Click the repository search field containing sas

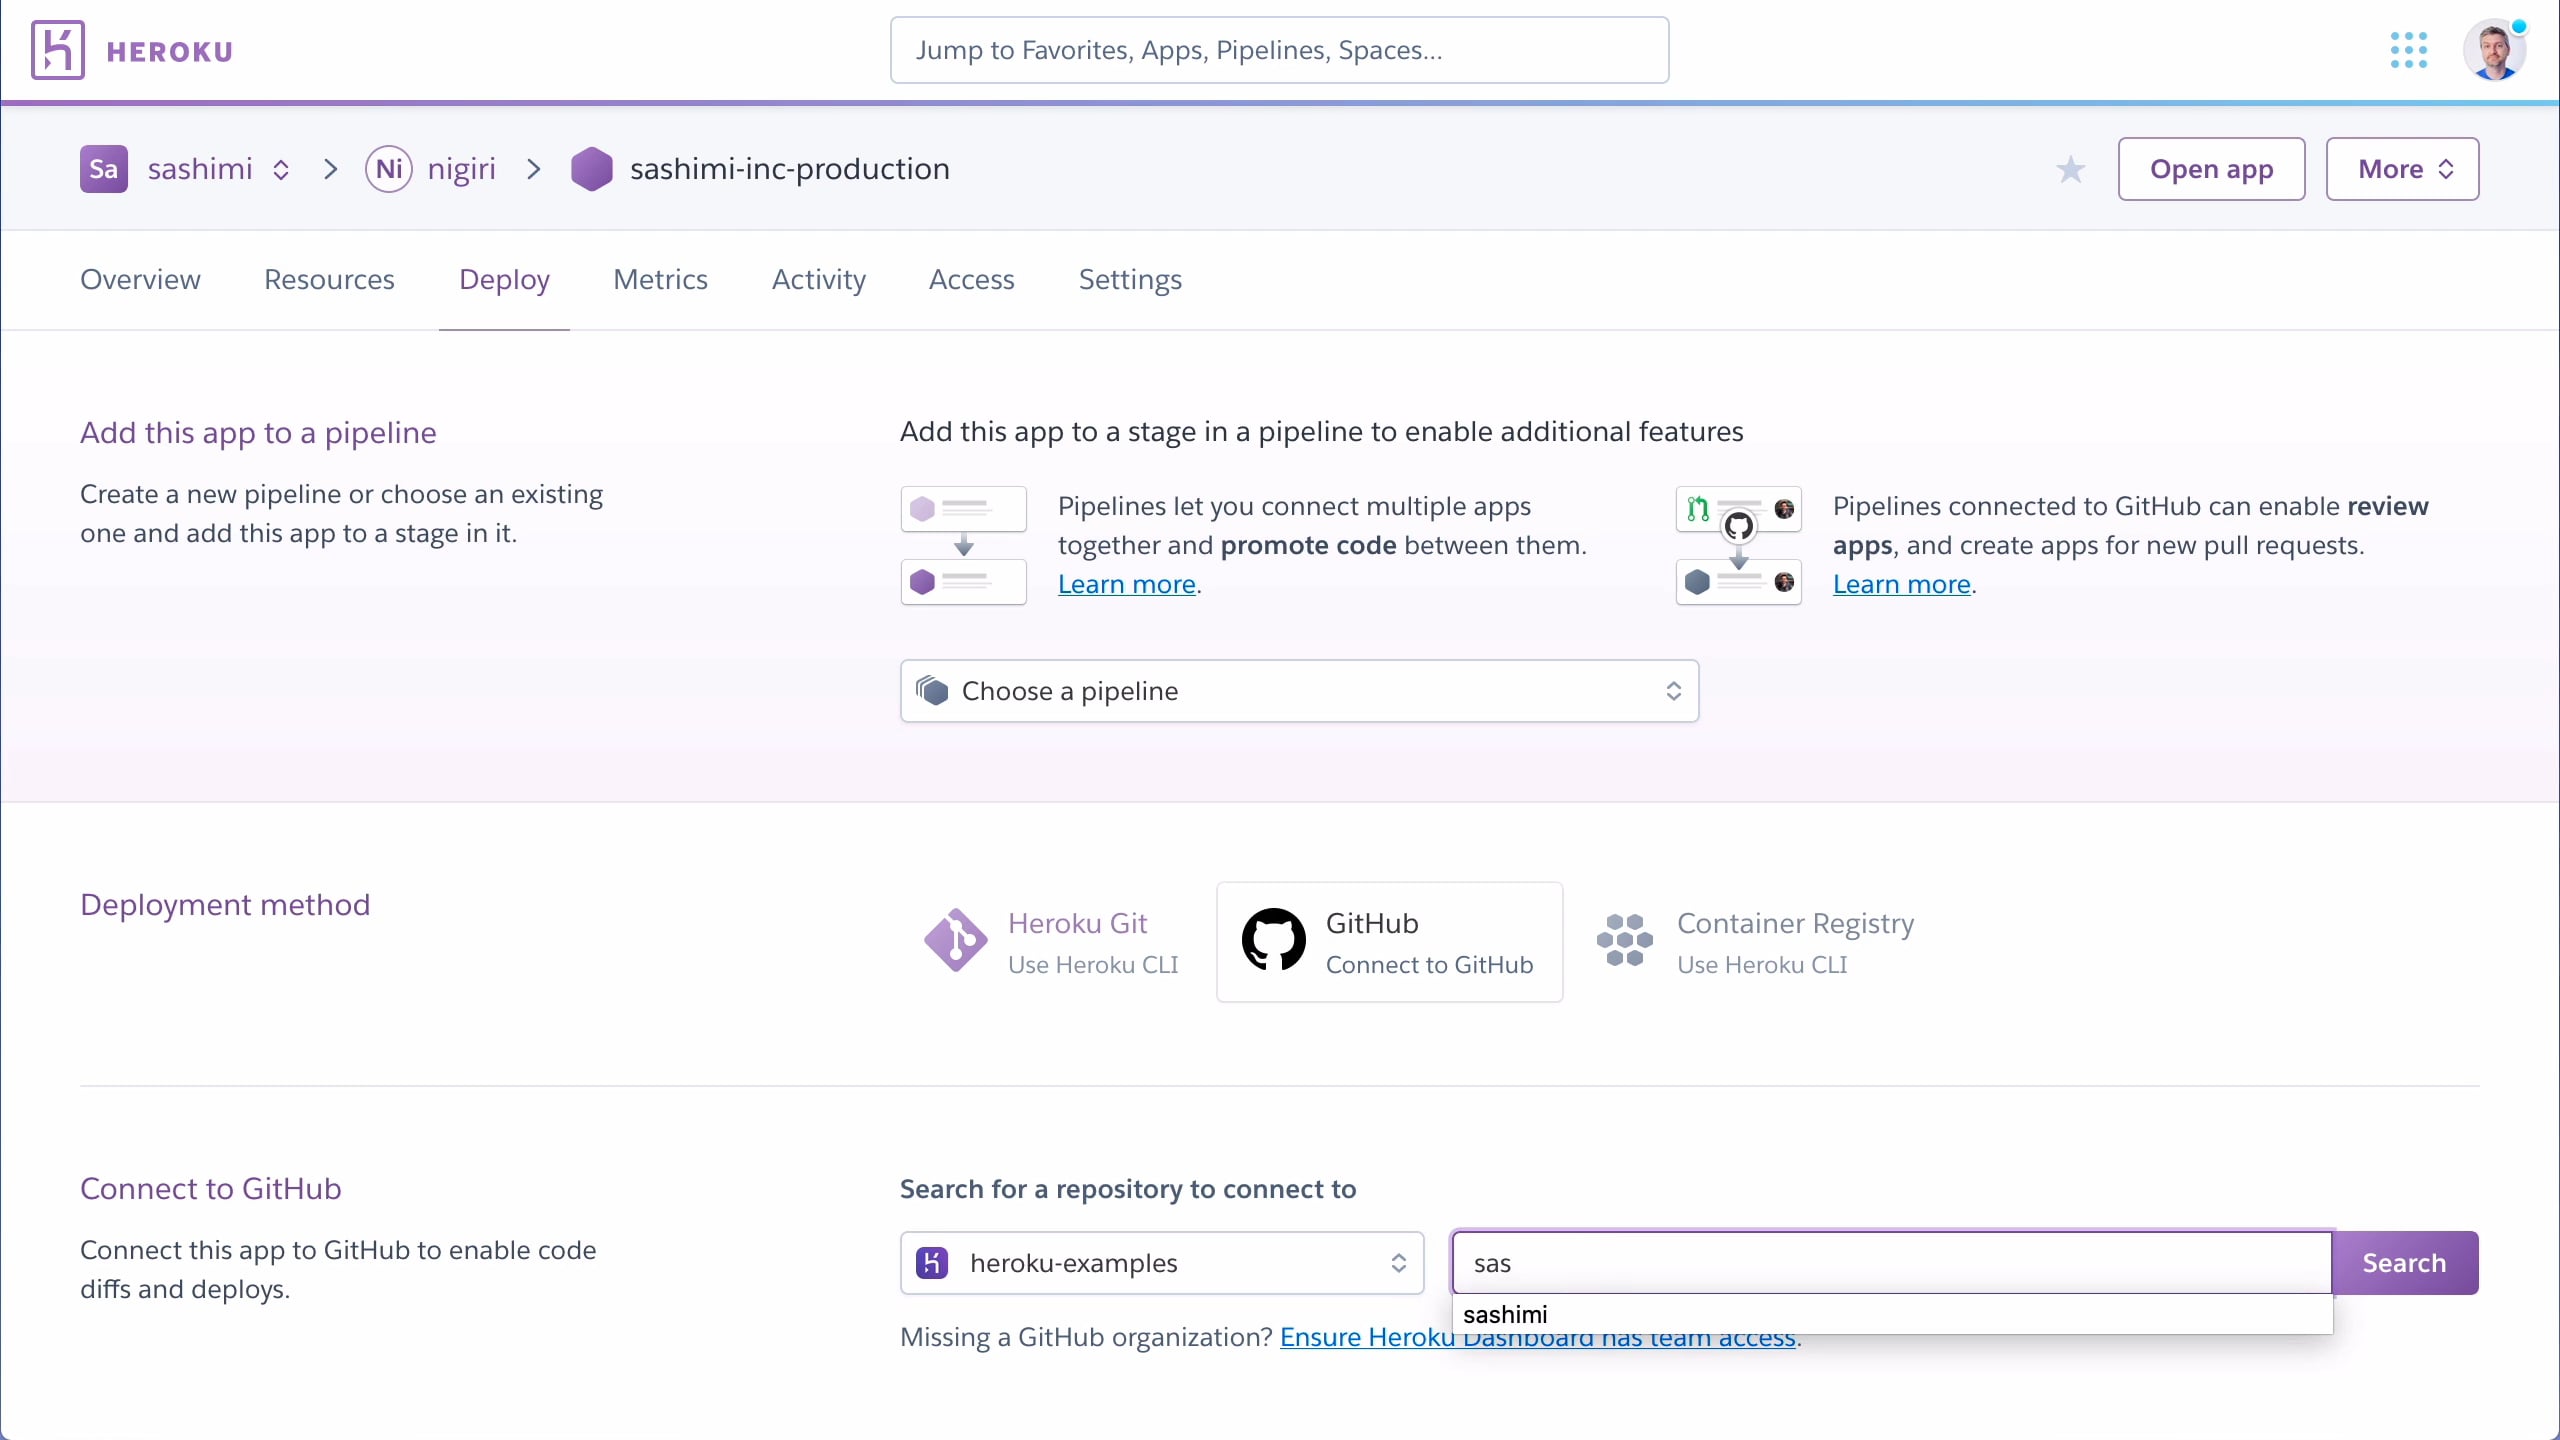1891,1263
